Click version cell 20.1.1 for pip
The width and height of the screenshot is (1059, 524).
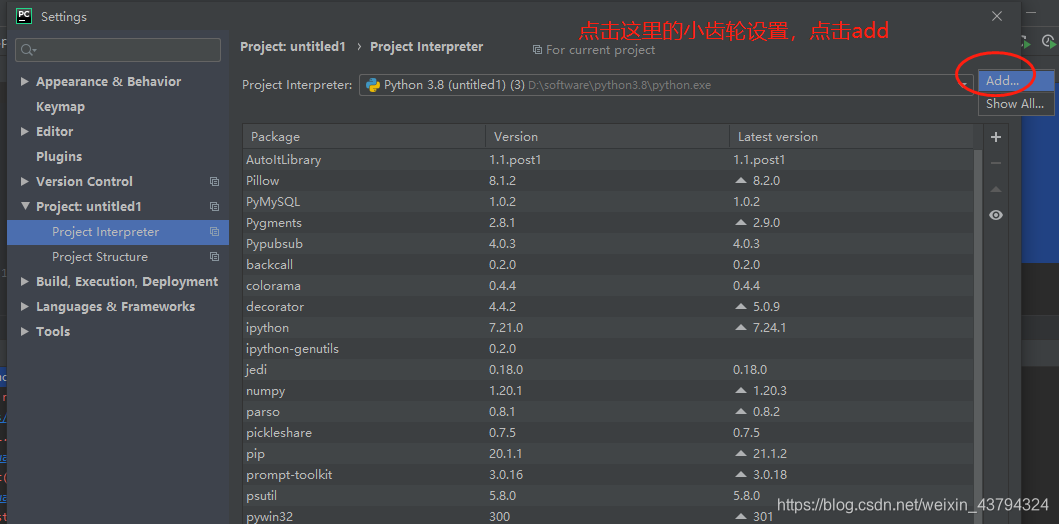506,454
